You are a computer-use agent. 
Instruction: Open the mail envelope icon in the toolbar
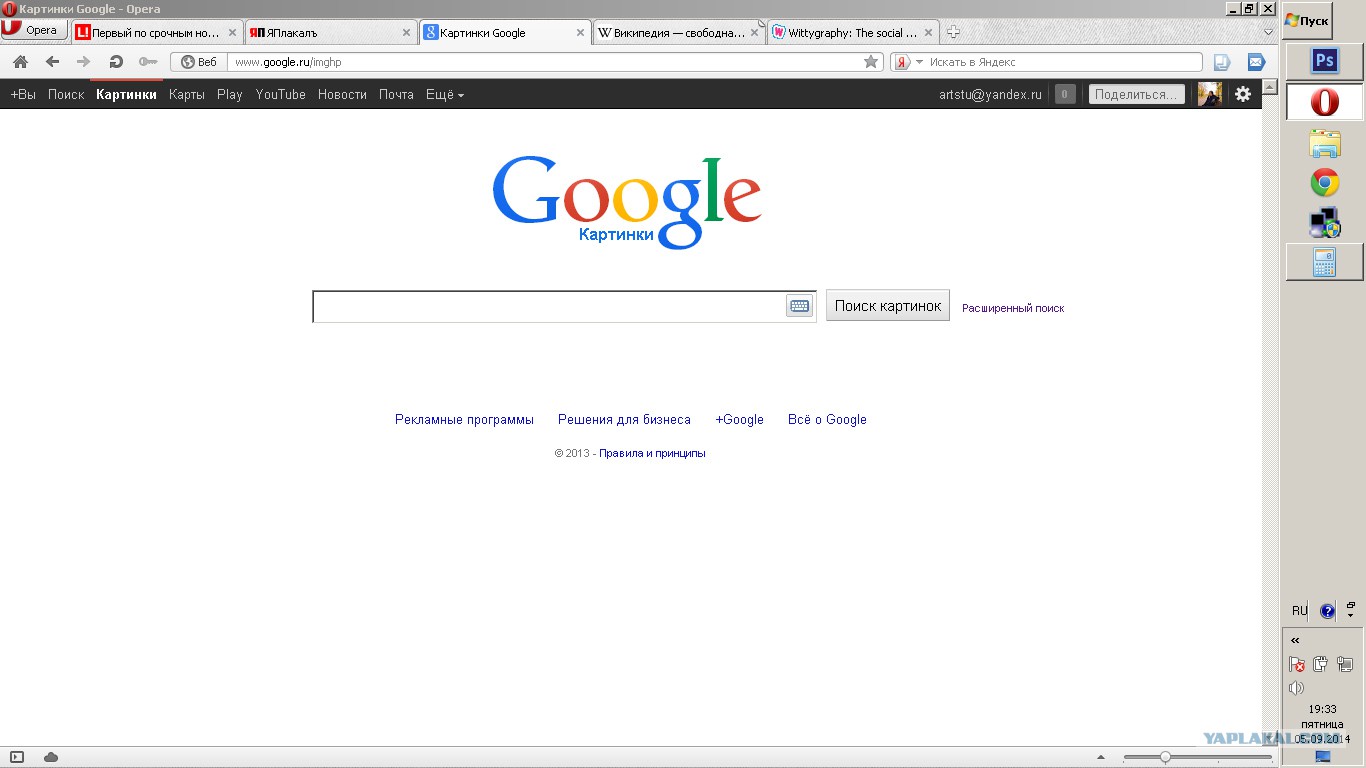click(1256, 62)
